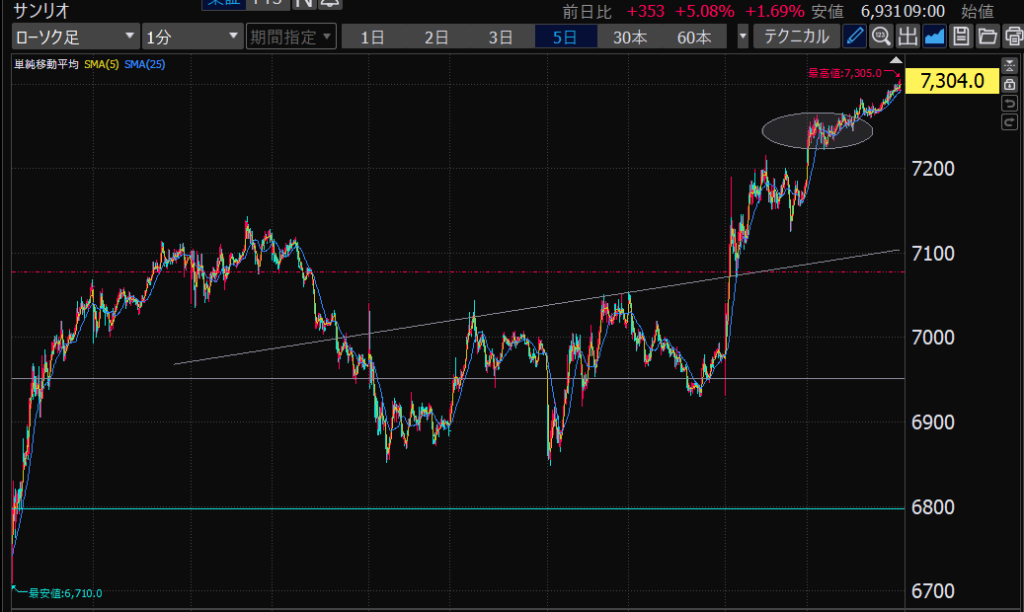Click the lock icon beside price scale
Viewport: 1024px width, 612px height.
click(x=1008, y=85)
